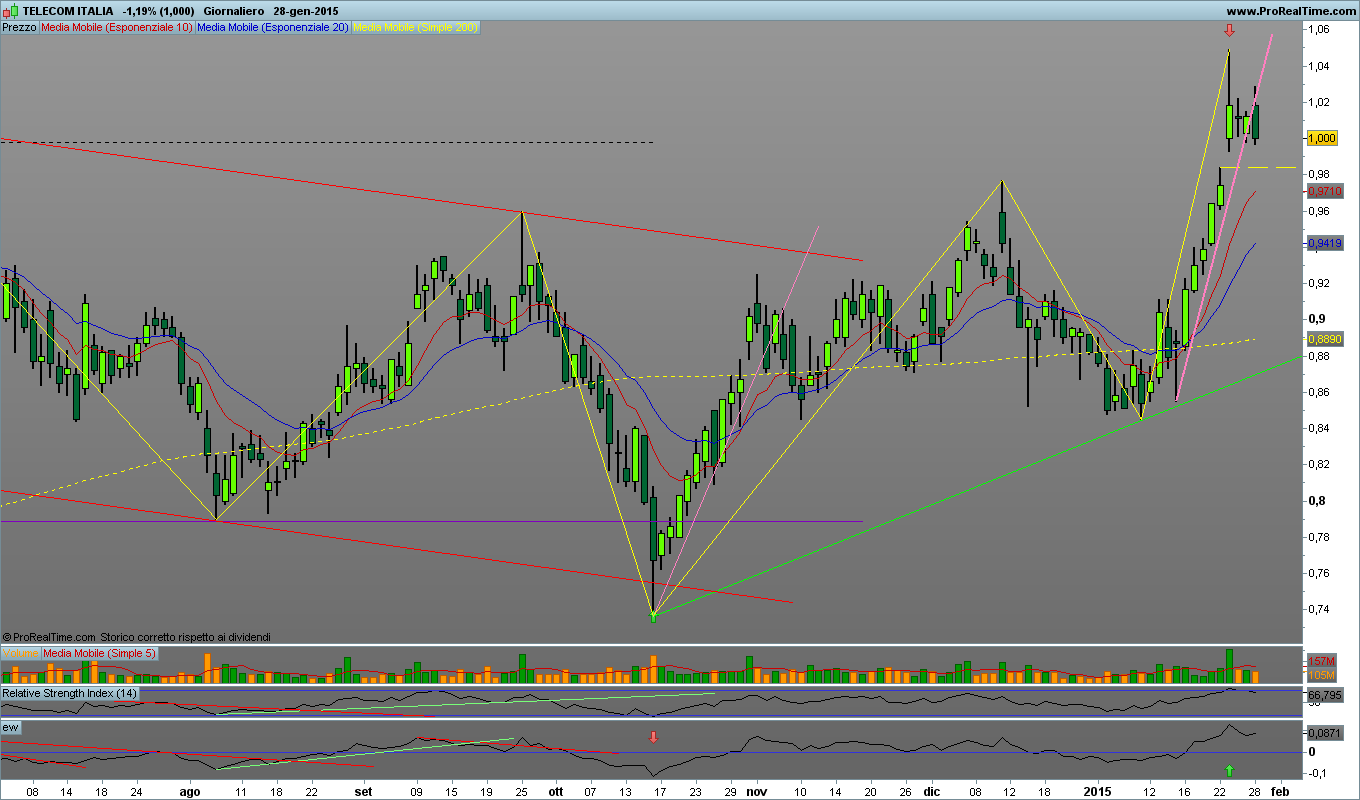
Task: Open the Media Mobile (Simple 5) volume label
Action: (x=98, y=653)
